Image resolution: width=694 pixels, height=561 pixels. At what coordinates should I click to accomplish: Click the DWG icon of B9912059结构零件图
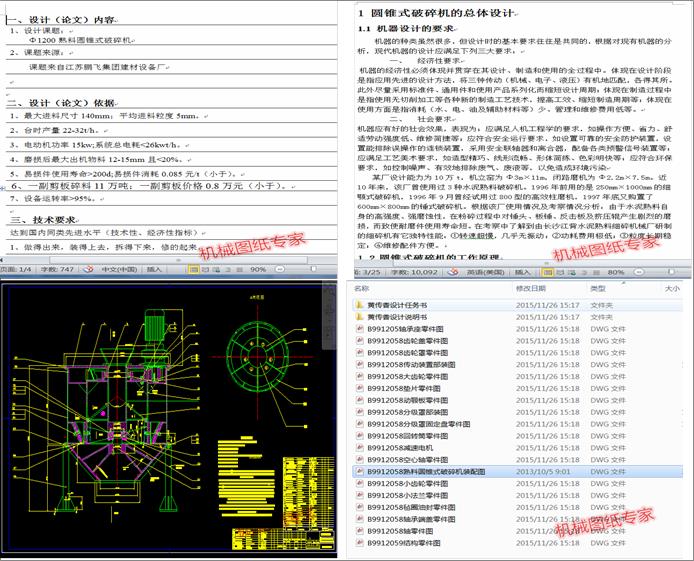(360, 543)
